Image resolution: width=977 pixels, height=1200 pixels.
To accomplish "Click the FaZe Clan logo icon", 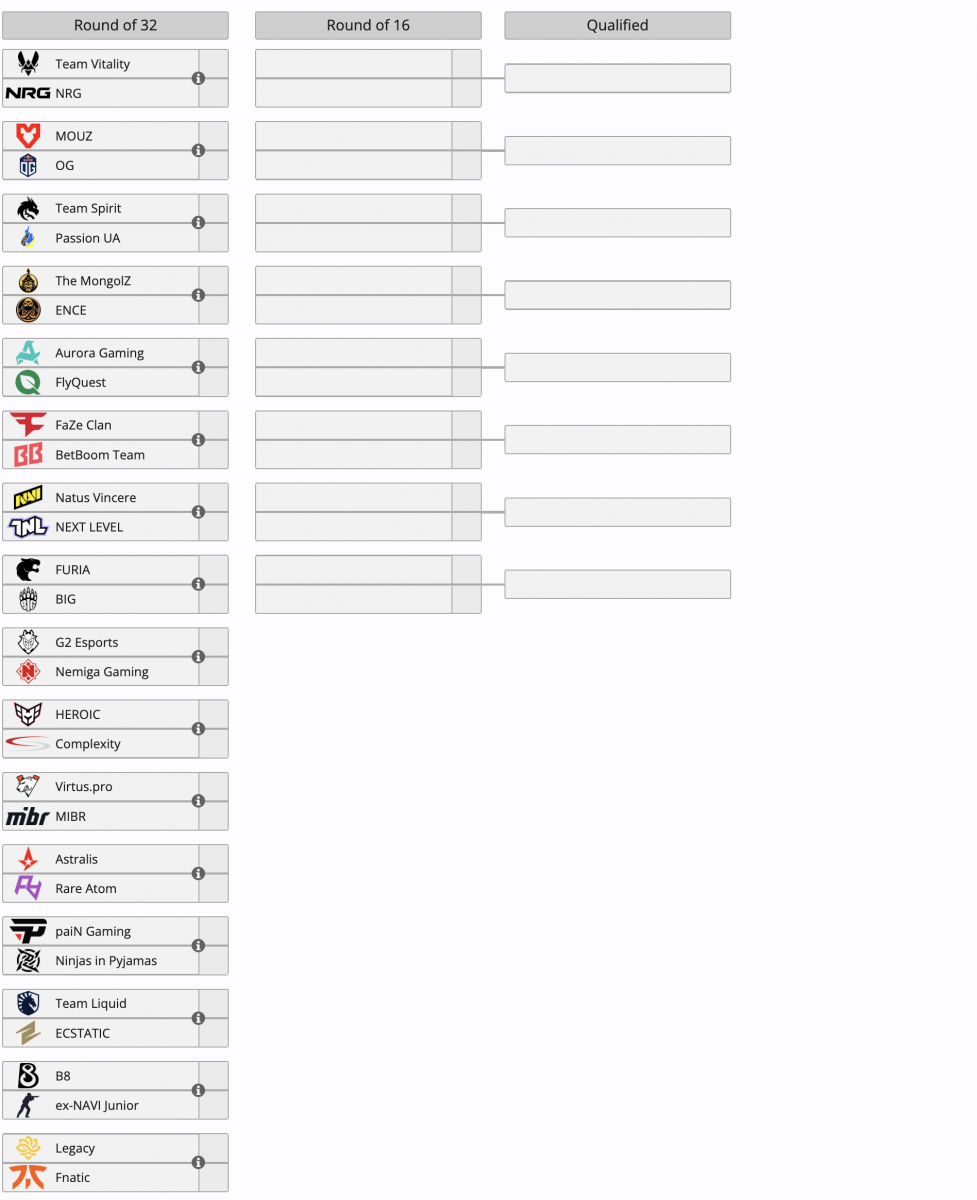I will point(28,425).
